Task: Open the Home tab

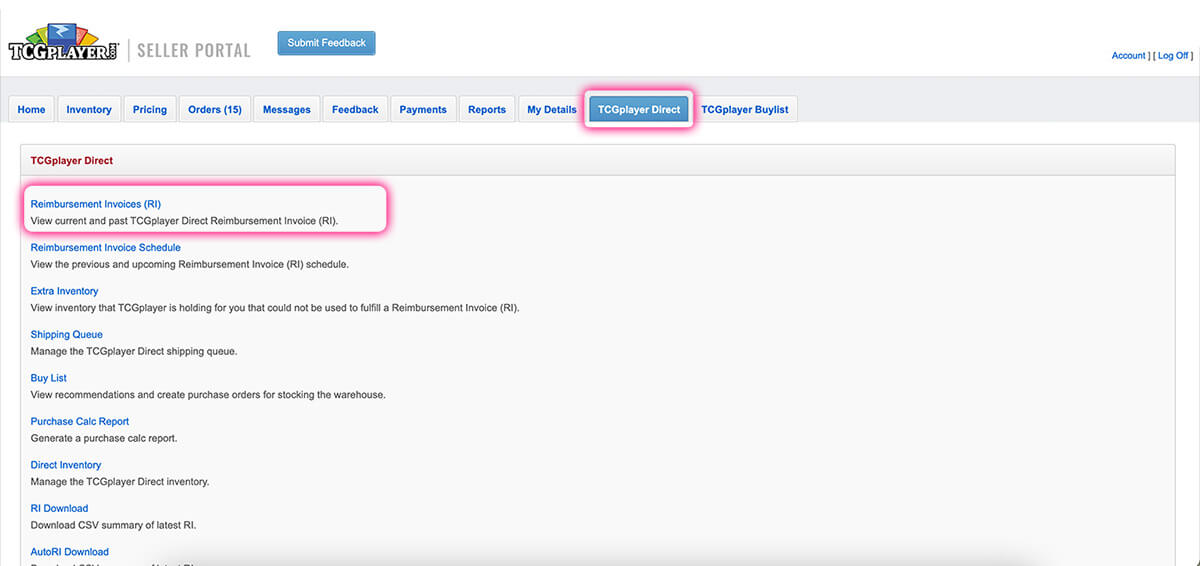Action: point(31,110)
